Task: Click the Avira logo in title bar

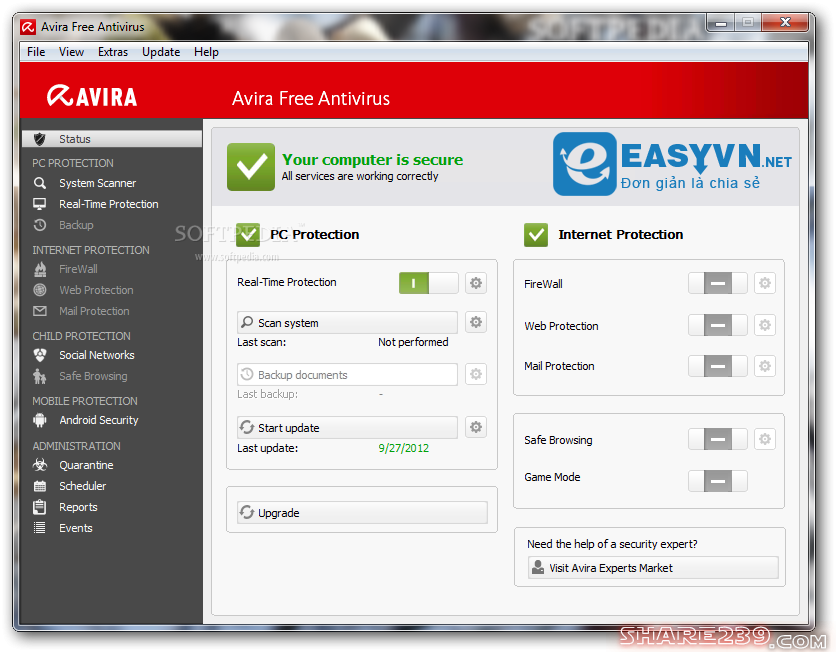Action: click(28, 27)
